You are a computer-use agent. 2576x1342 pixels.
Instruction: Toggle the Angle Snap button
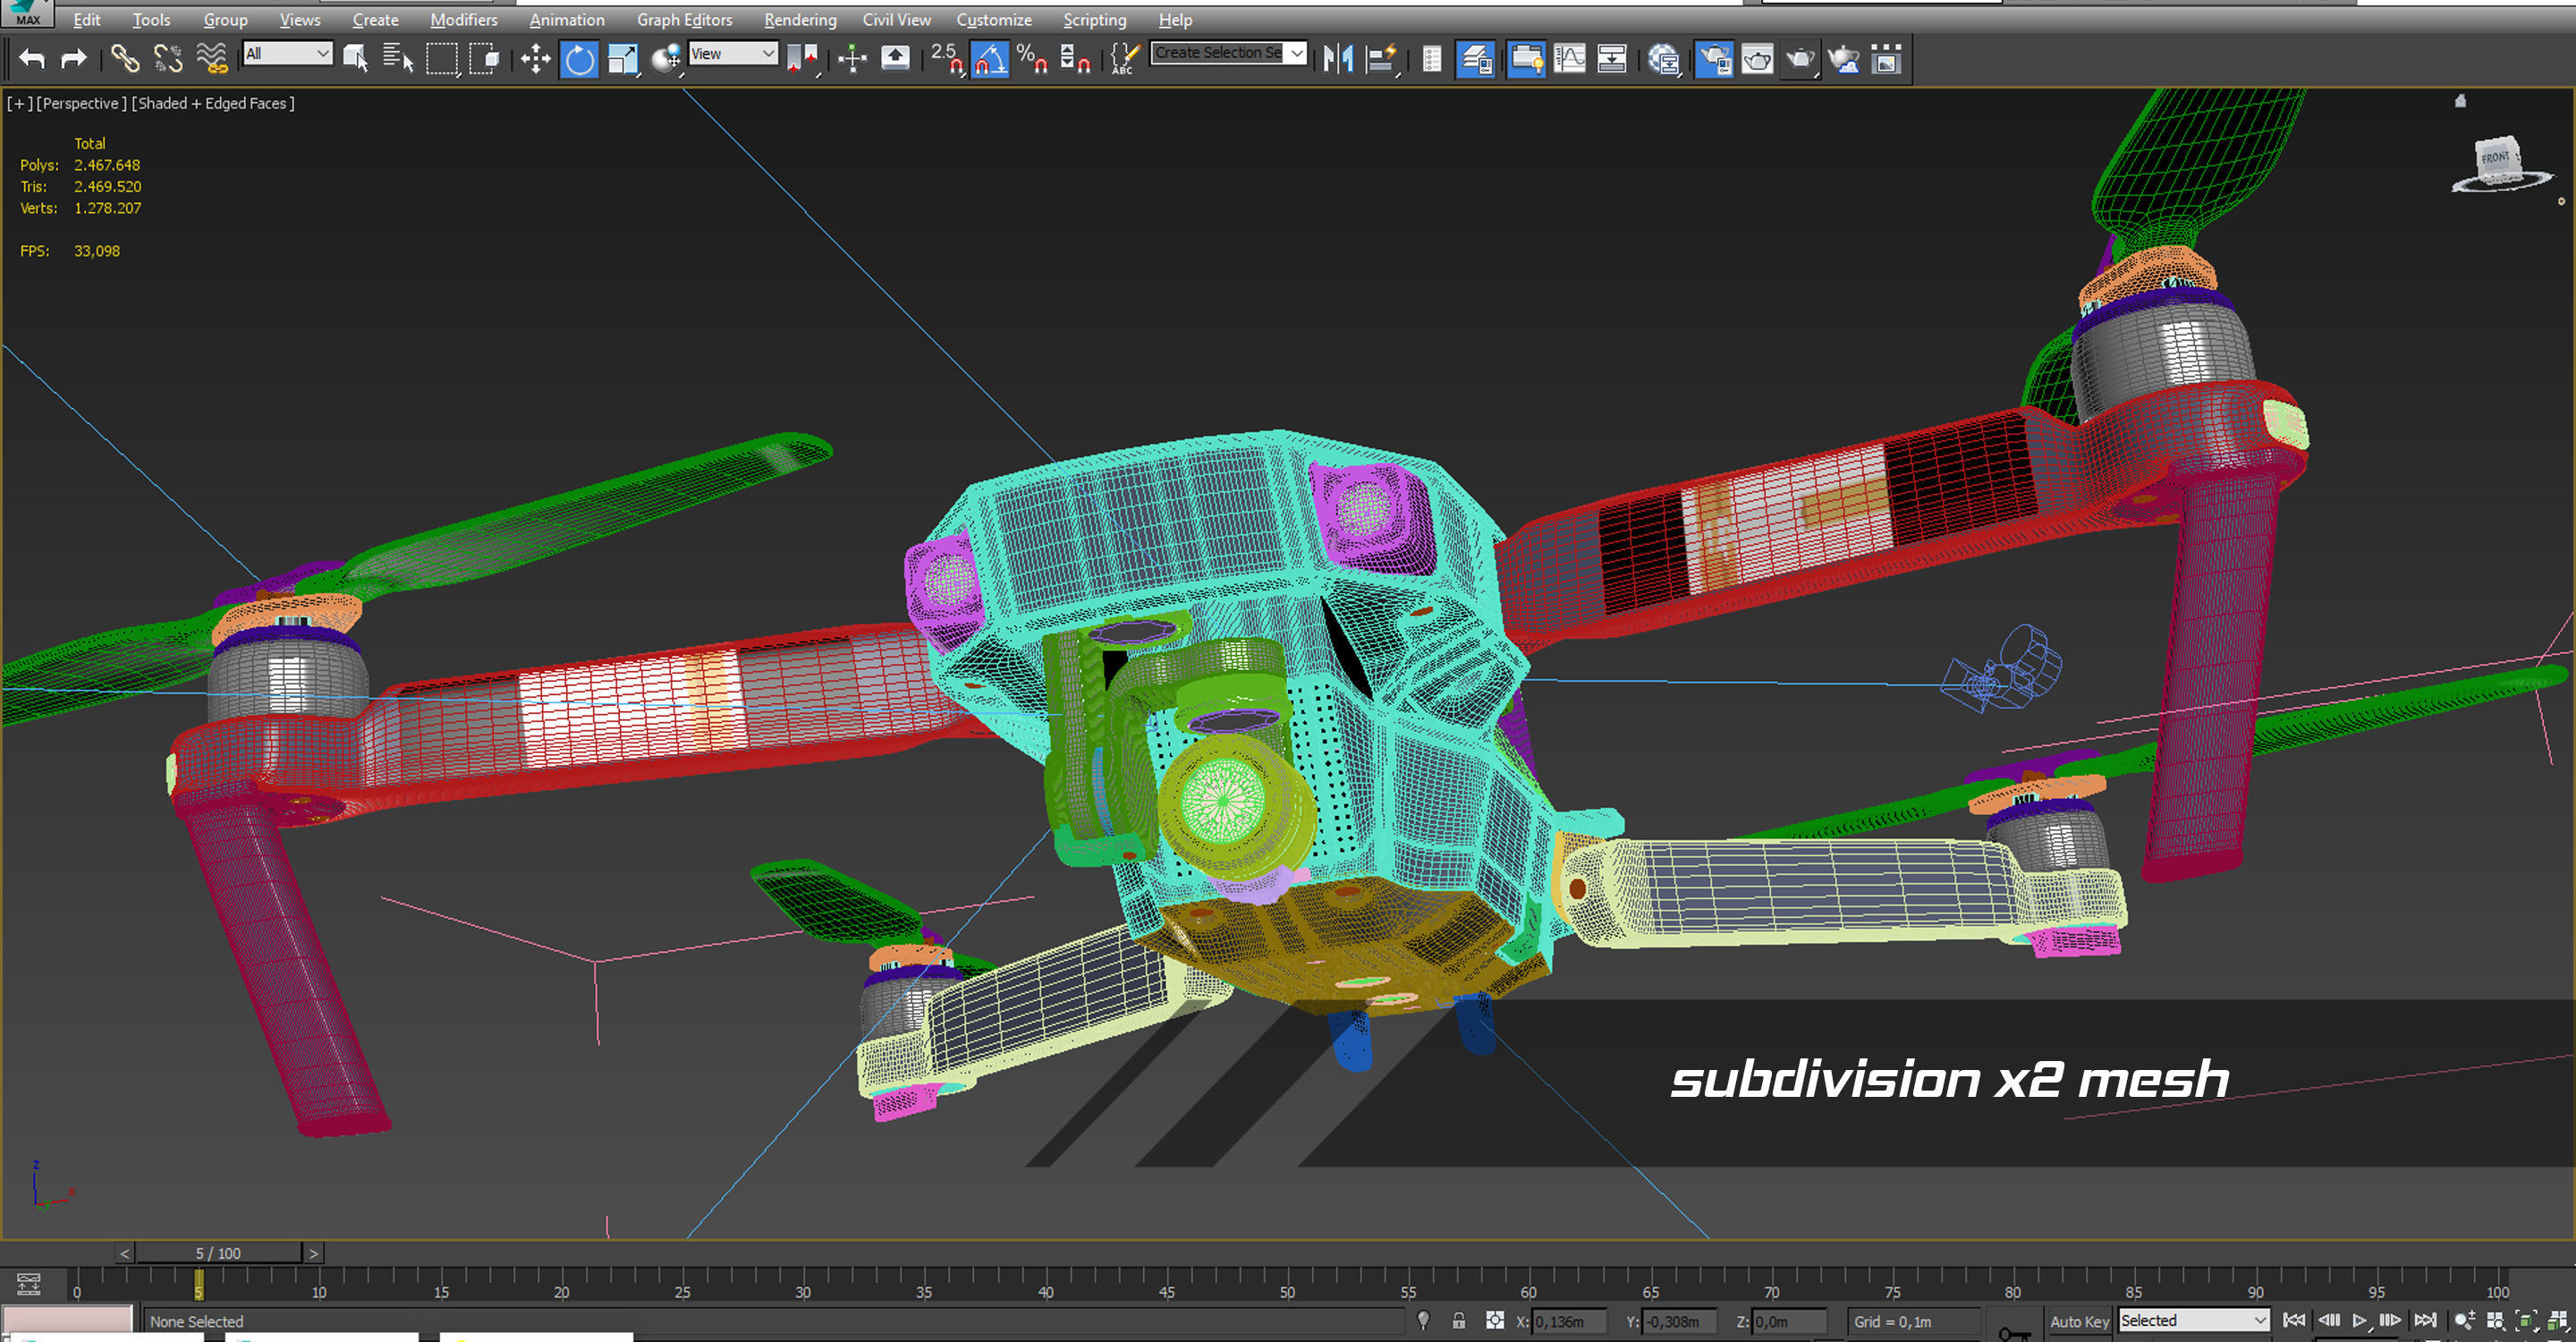coord(989,59)
